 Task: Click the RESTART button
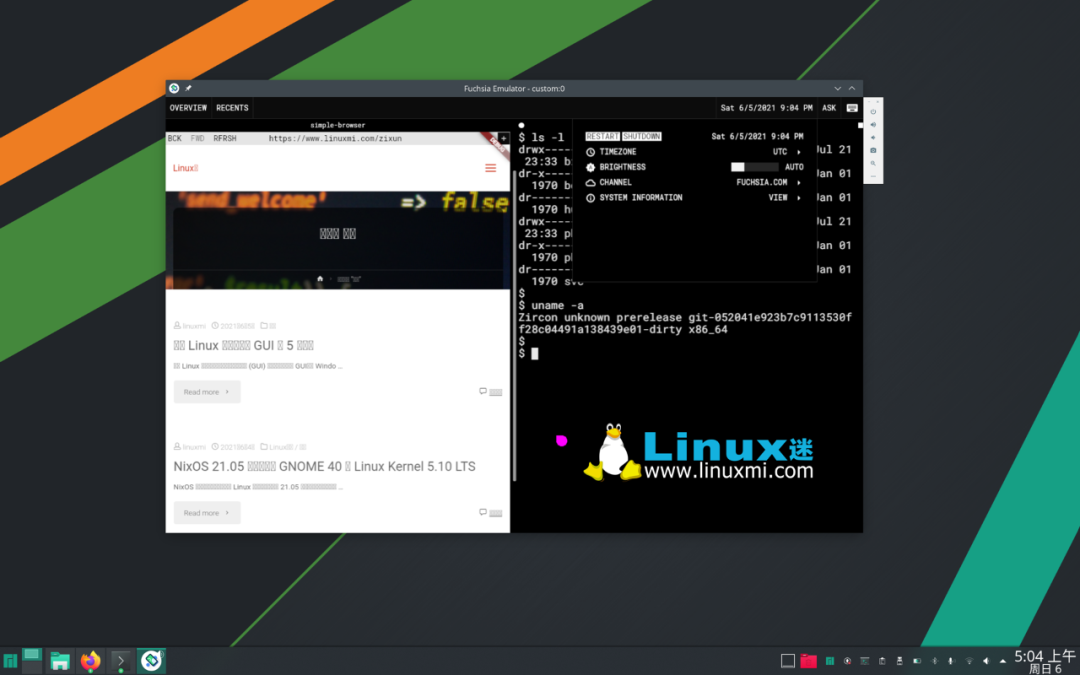(x=602, y=136)
